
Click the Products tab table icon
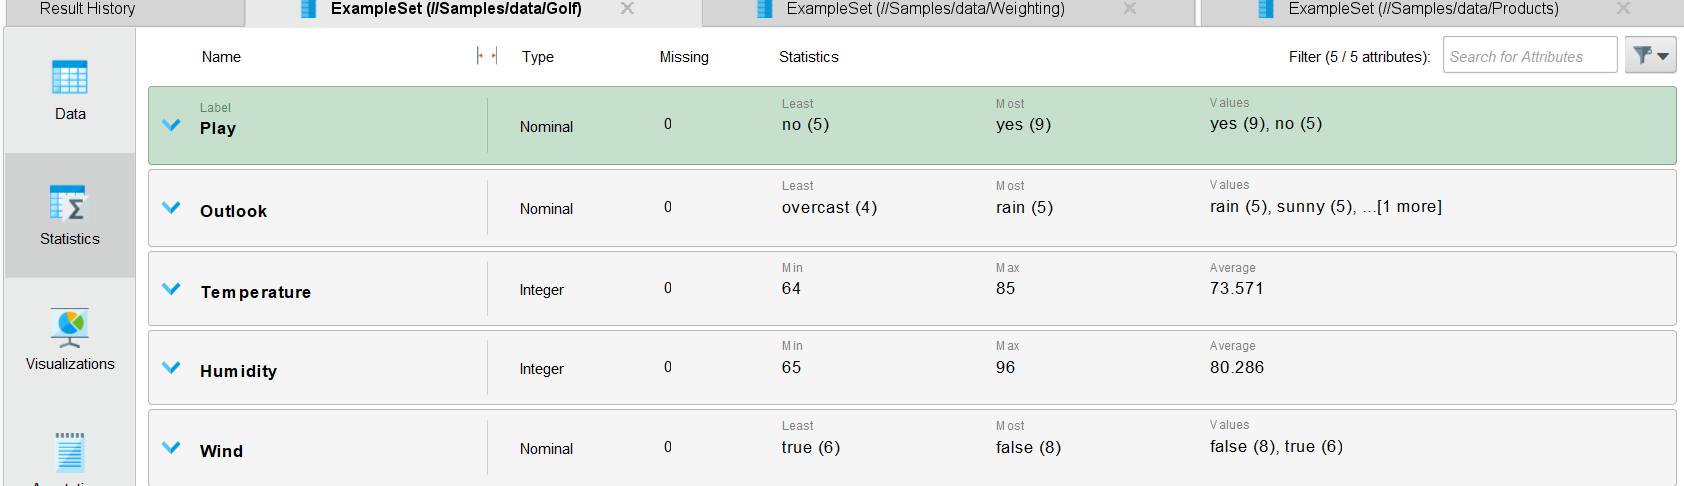pos(1266,9)
